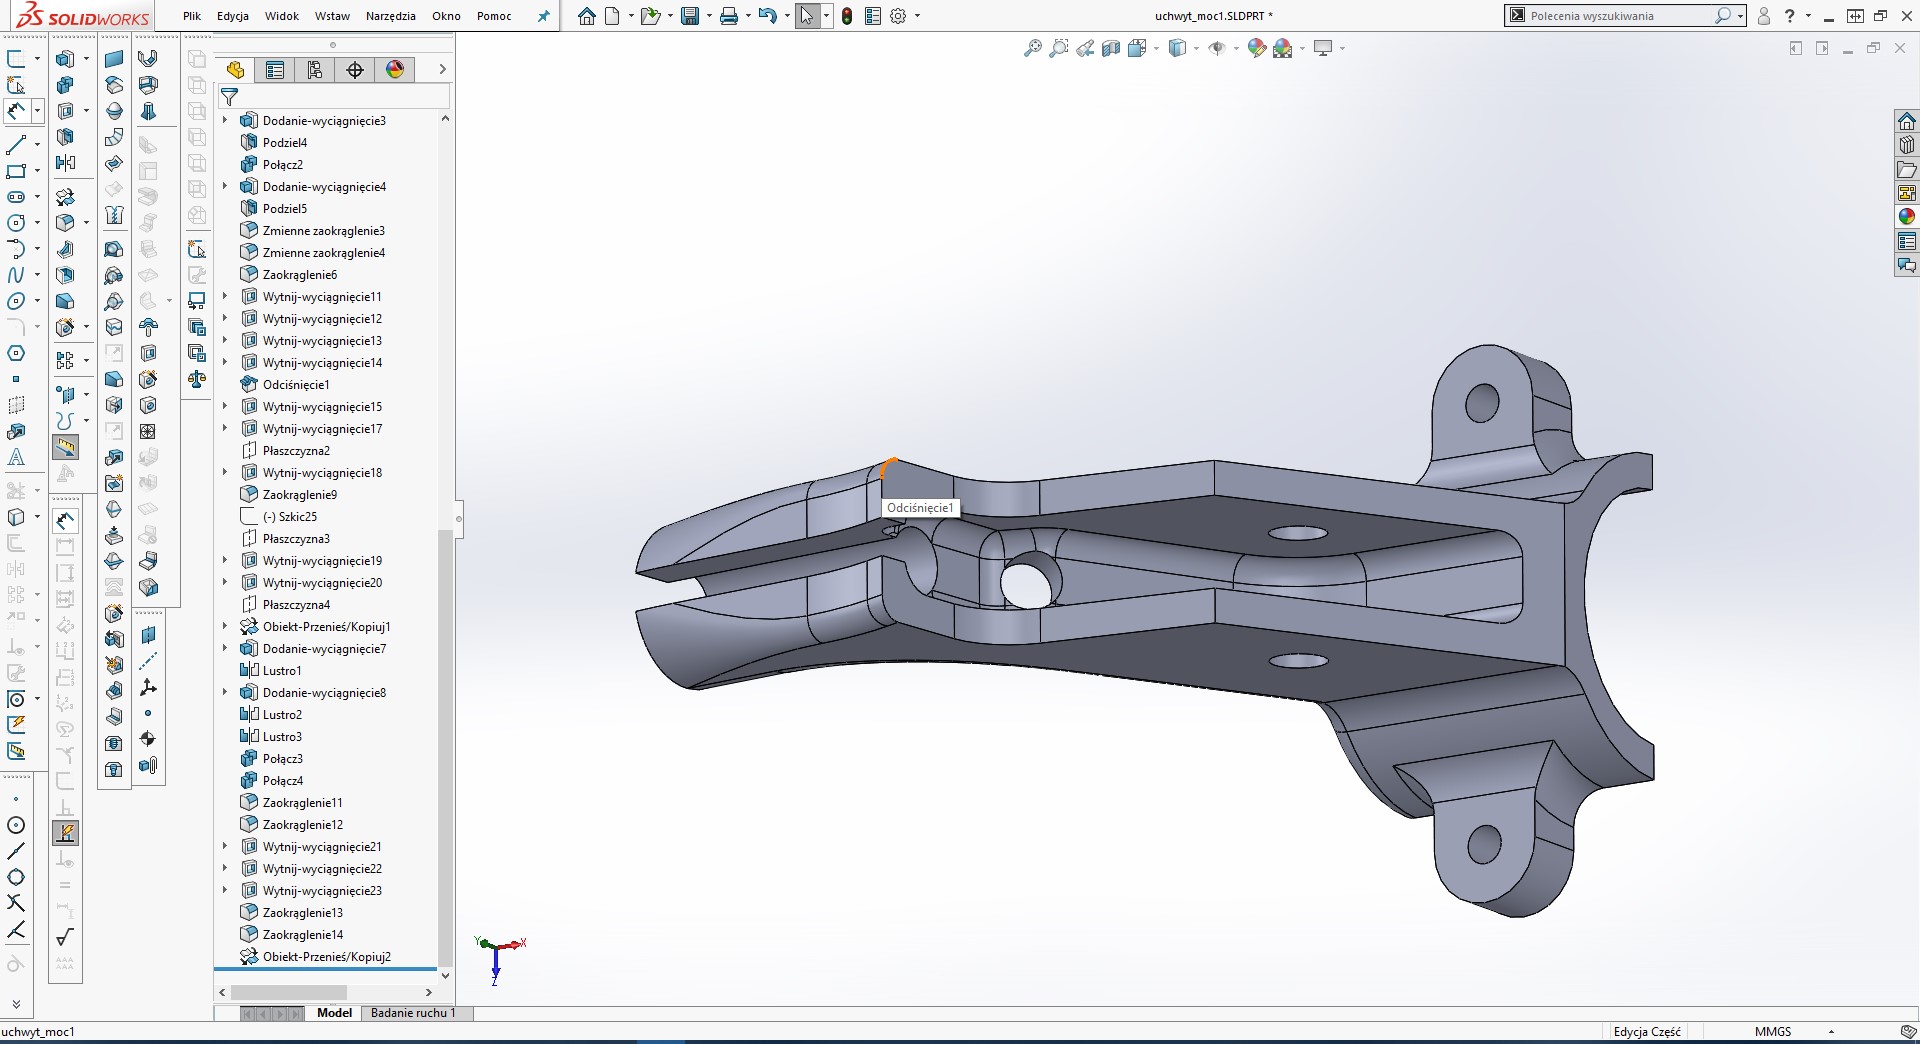Image resolution: width=1920 pixels, height=1044 pixels.
Task: Open the DisplayManager tab
Action: point(395,69)
